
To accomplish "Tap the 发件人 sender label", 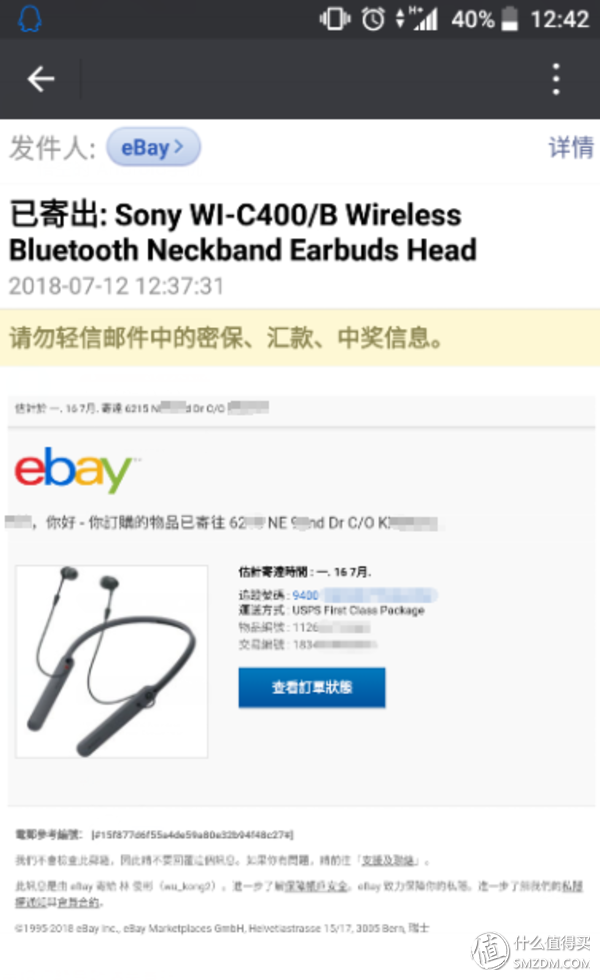I will point(52,148).
